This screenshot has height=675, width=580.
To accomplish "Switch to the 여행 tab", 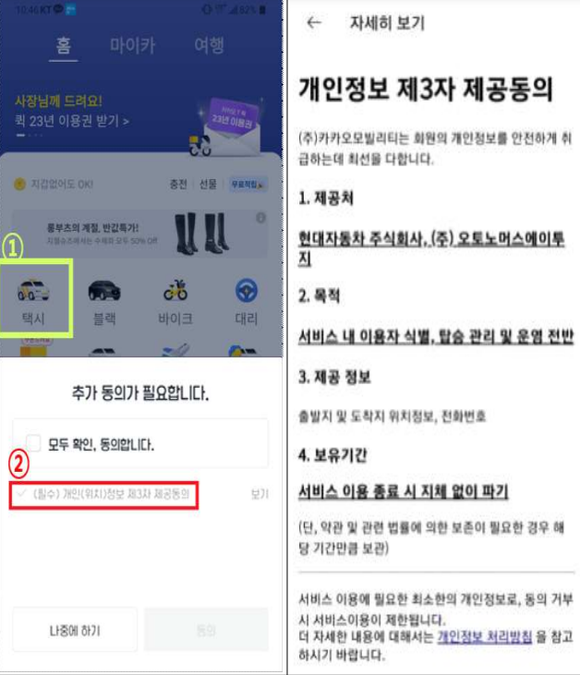I will 209,45.
